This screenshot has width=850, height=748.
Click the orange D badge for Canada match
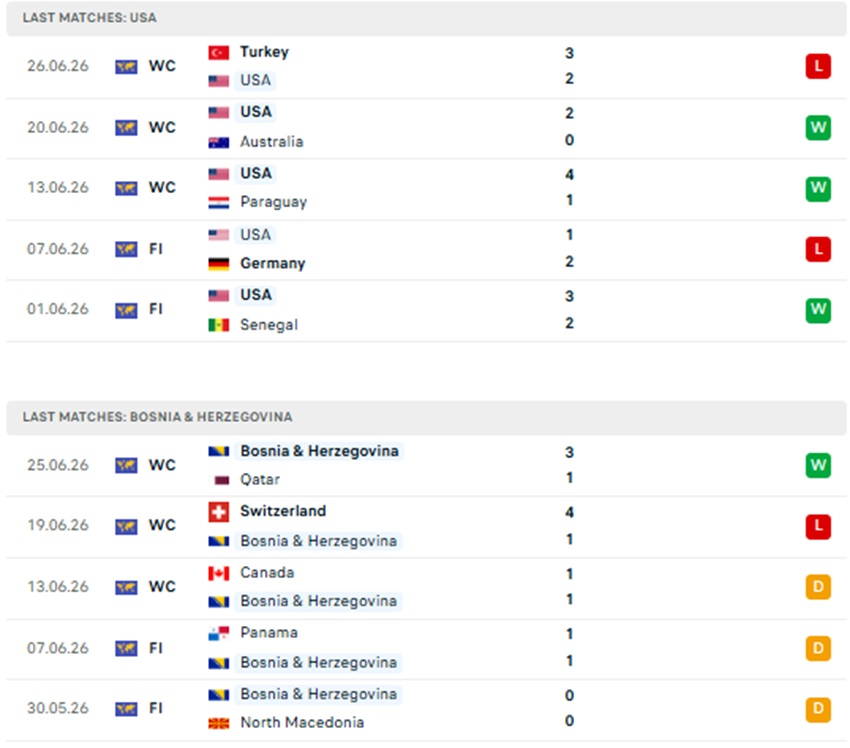click(818, 587)
